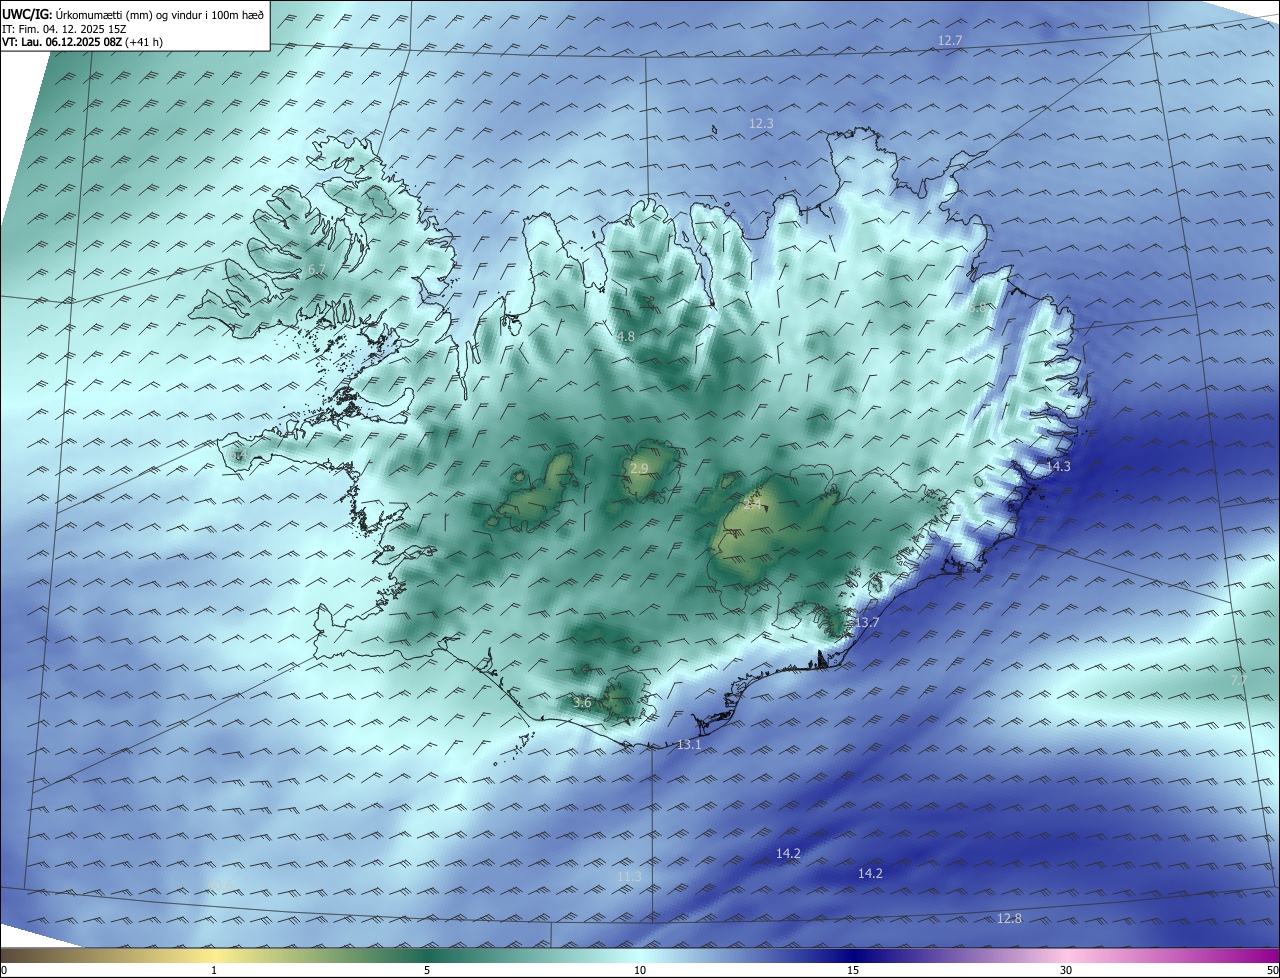Click the map value 12.3
The width and height of the screenshot is (1280, 978).
761,123
